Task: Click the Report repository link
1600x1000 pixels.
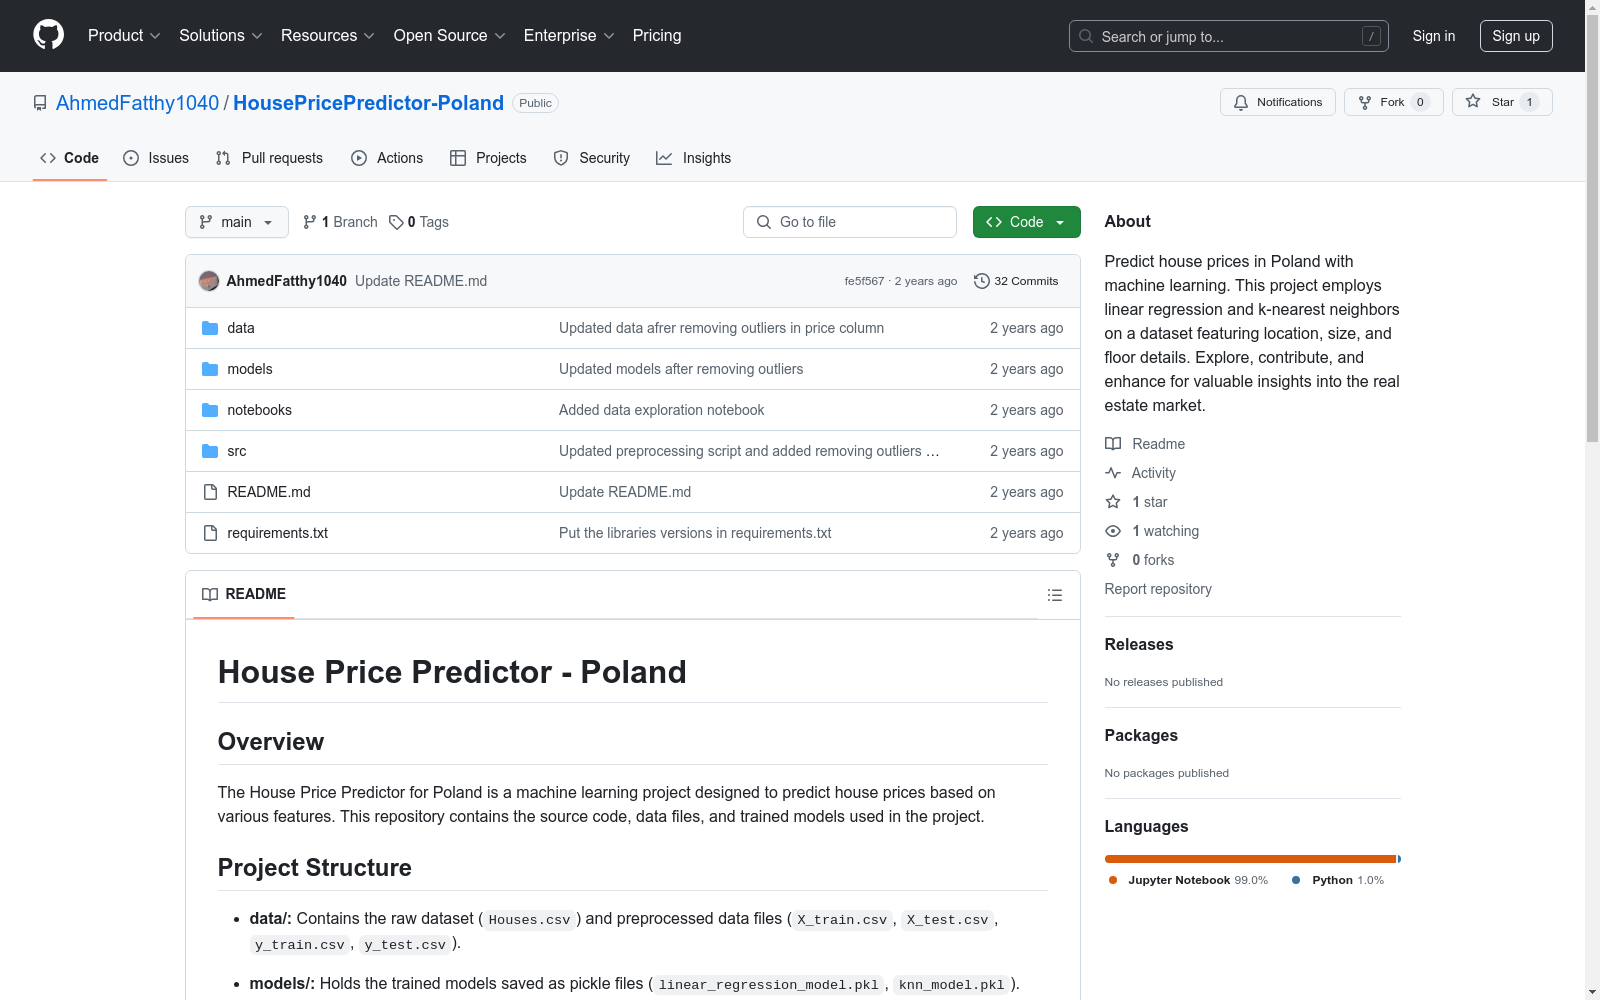Action: point(1158,589)
